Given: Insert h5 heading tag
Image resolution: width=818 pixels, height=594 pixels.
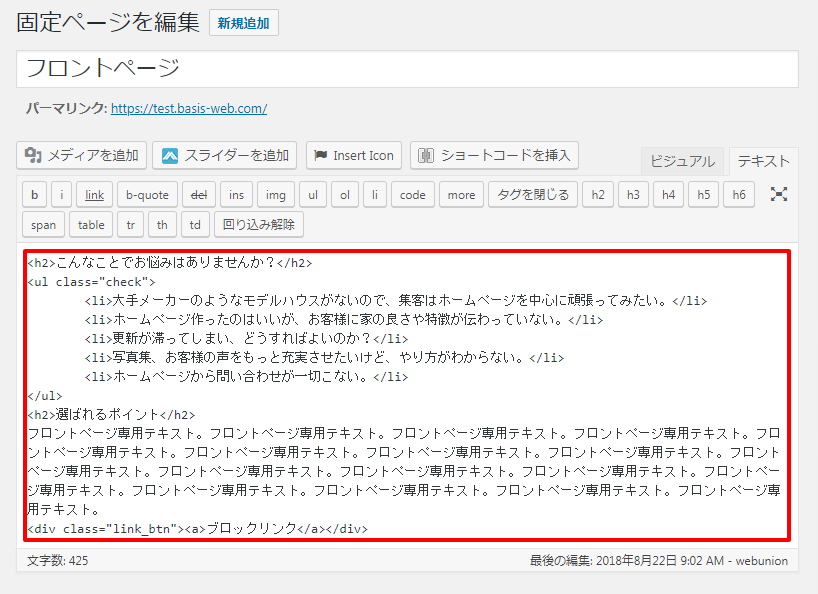Looking at the screenshot, I should [704, 195].
